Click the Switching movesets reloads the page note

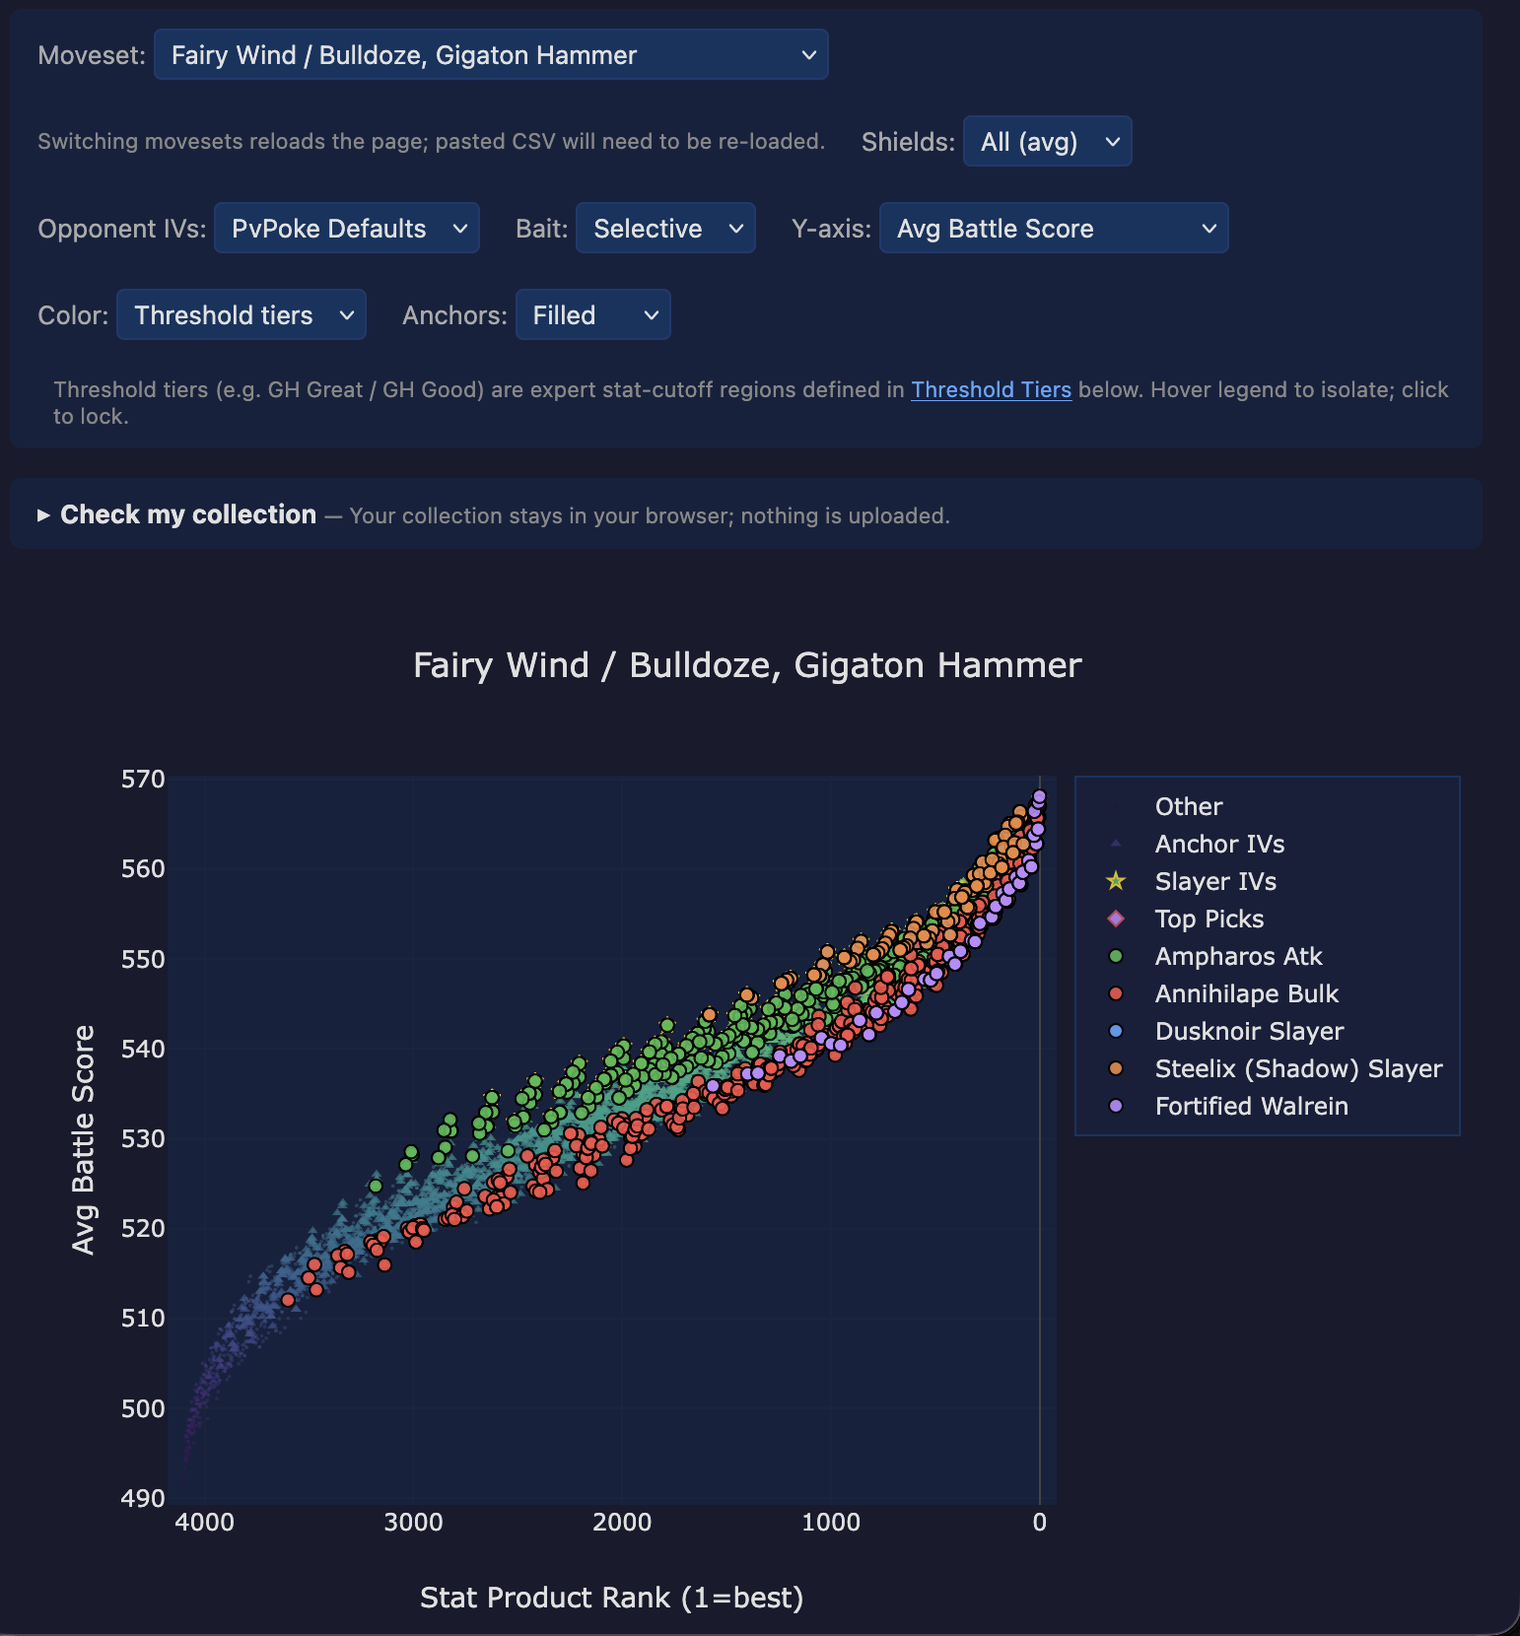431,142
